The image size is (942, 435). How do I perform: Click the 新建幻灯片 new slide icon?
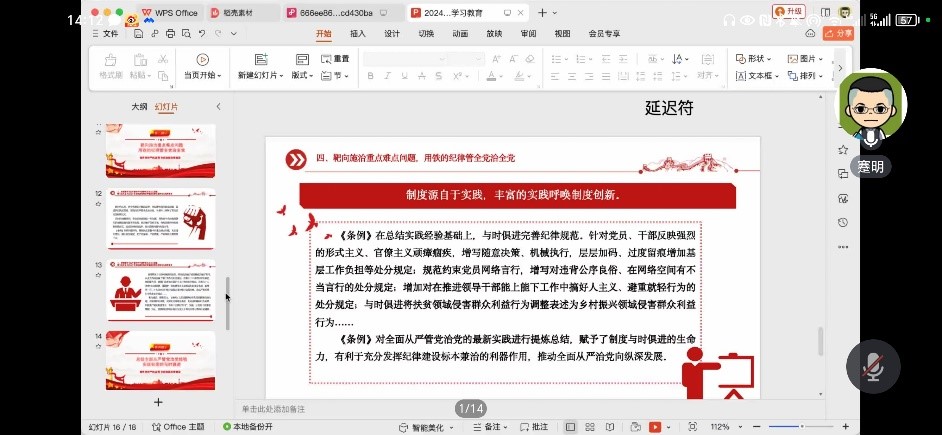pos(259,60)
